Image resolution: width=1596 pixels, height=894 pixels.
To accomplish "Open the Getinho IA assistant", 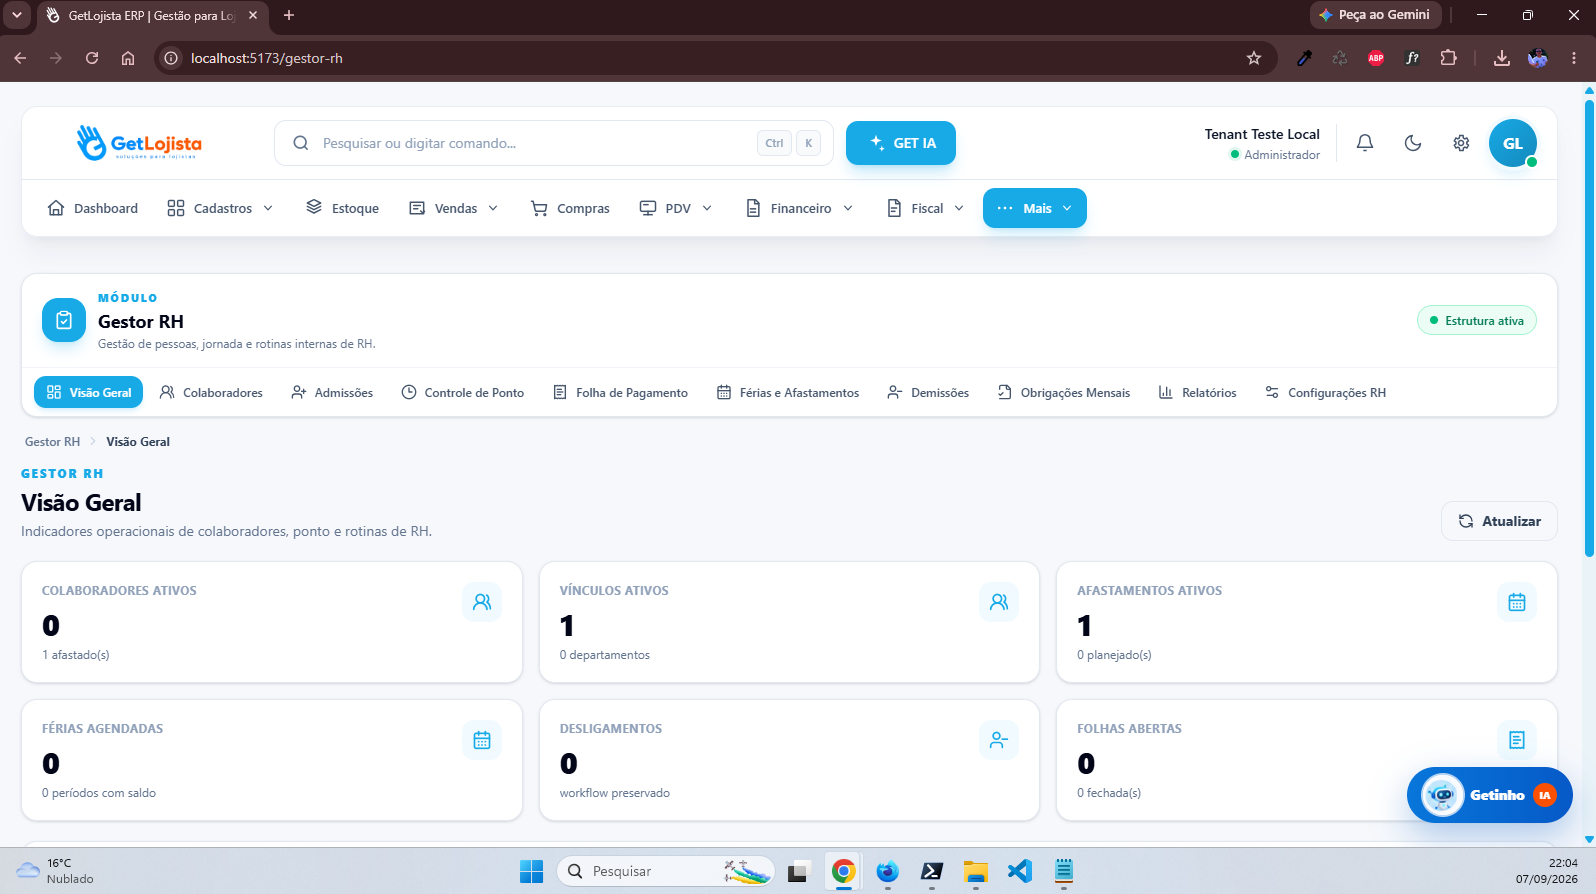I will (x=1490, y=795).
